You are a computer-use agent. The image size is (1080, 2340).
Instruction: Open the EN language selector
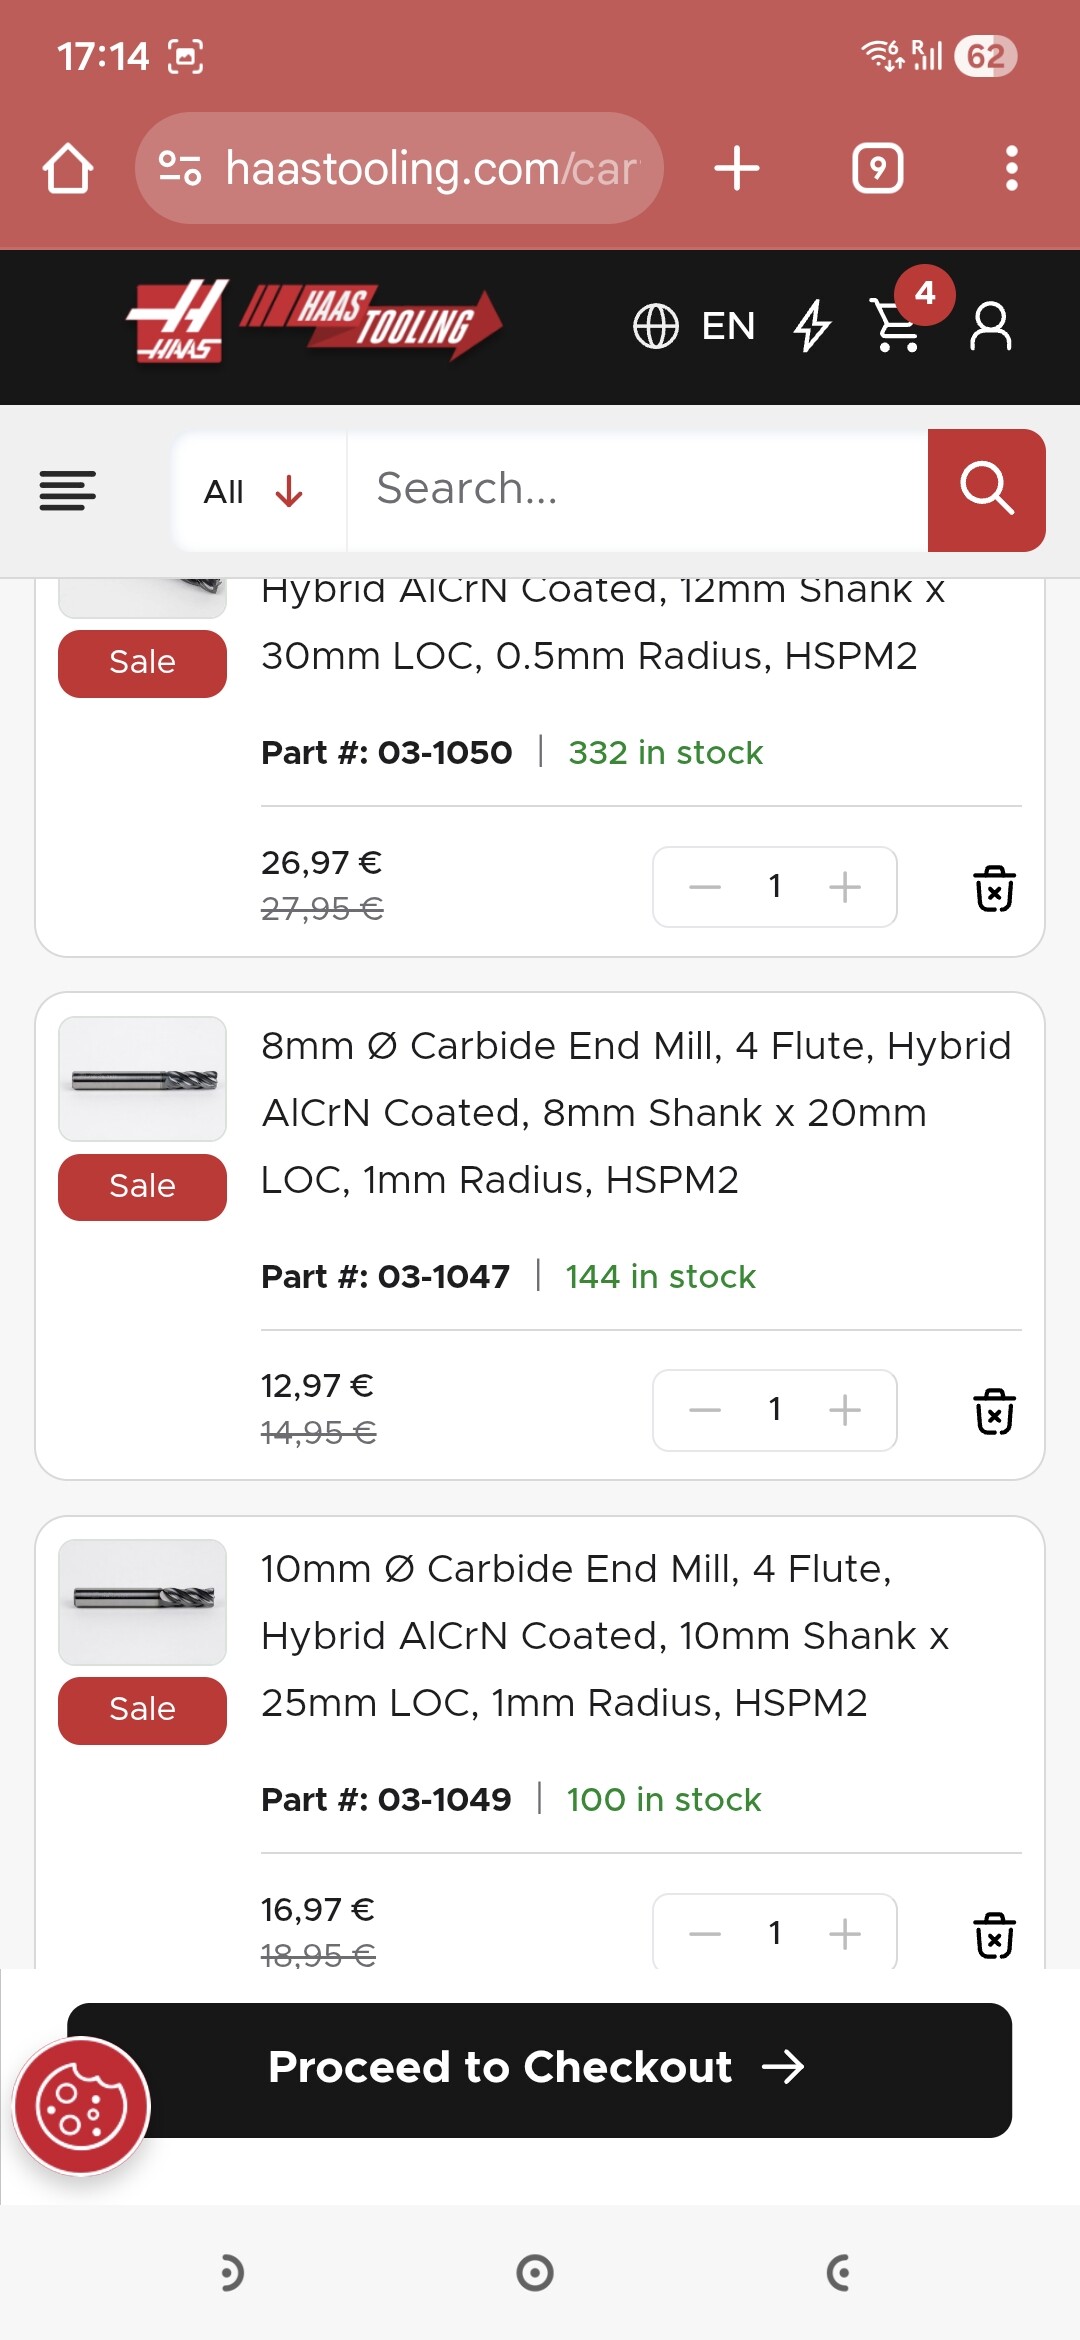tap(694, 326)
